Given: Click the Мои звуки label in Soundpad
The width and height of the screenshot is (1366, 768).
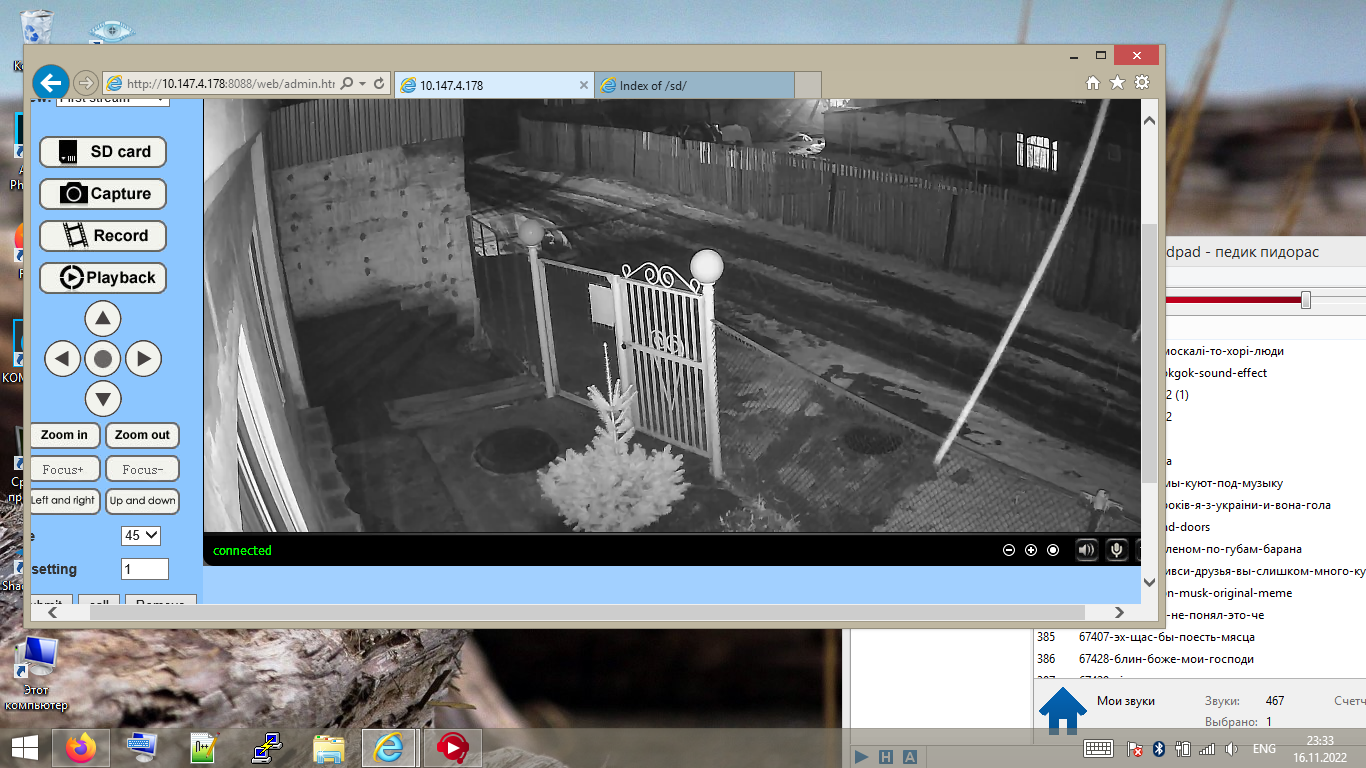Looking at the screenshot, I should [1126, 701].
